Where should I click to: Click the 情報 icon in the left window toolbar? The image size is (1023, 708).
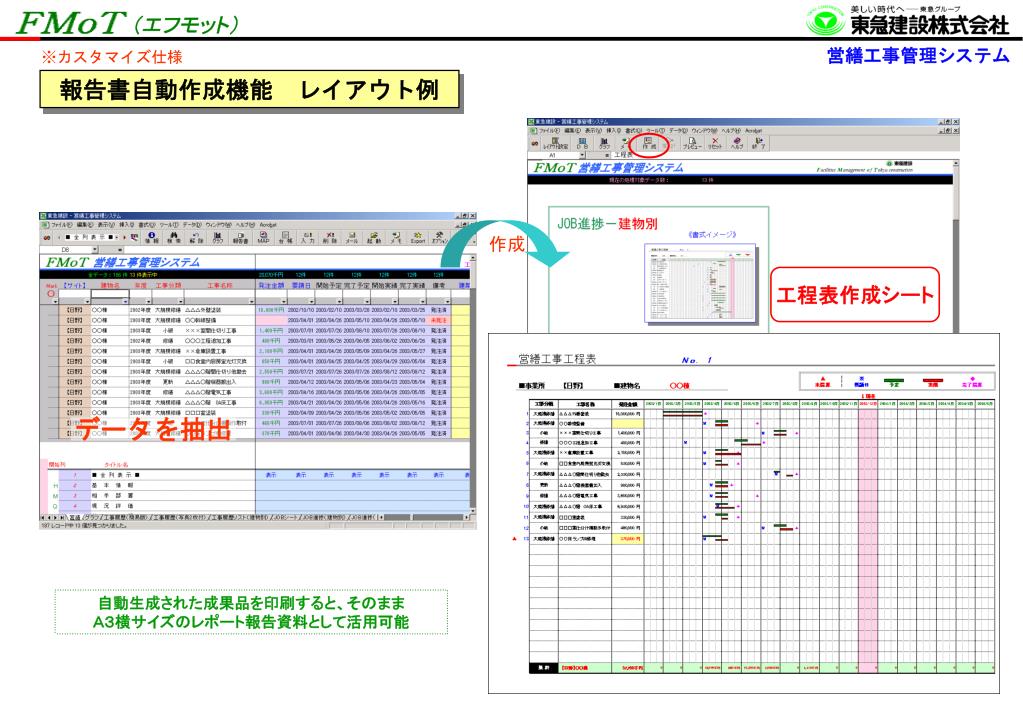(151, 238)
